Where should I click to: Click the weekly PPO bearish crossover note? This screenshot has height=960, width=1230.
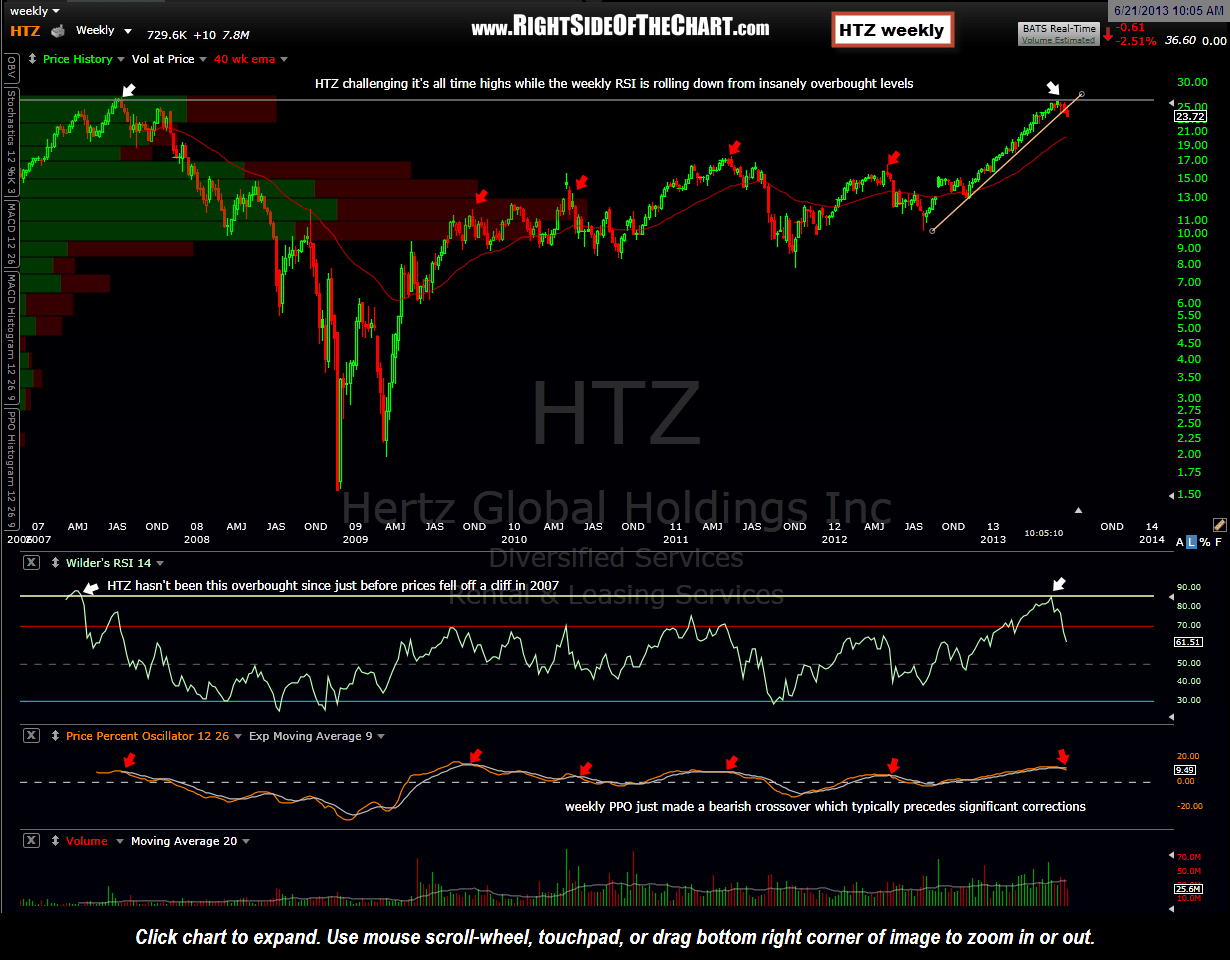tap(825, 806)
